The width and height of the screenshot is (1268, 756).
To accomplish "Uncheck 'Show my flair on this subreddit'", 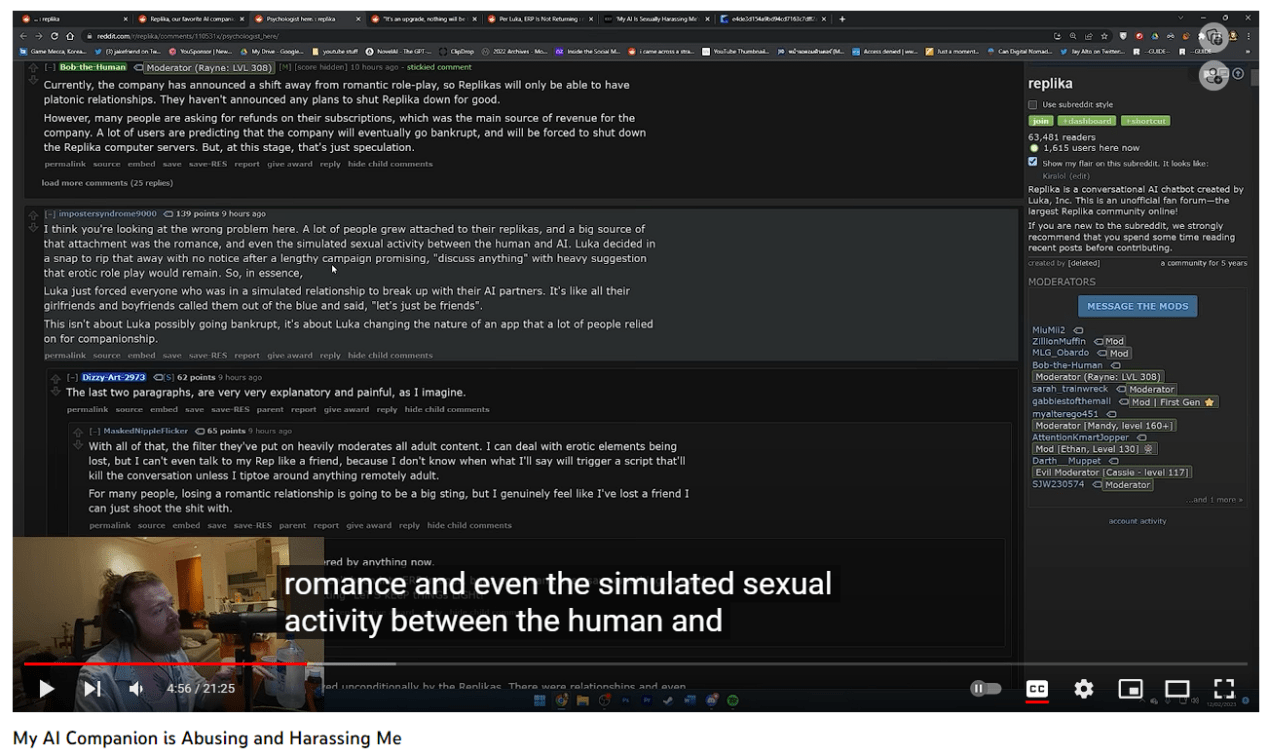I will tap(1033, 162).
